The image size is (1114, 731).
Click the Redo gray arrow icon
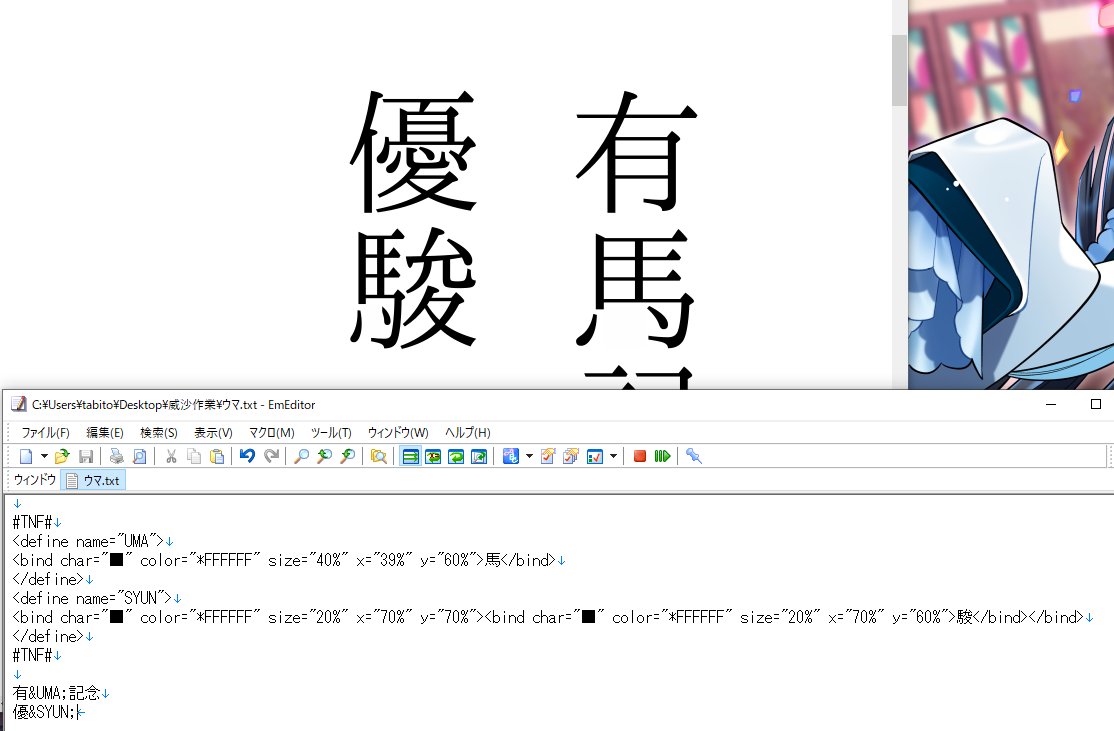pos(271,456)
